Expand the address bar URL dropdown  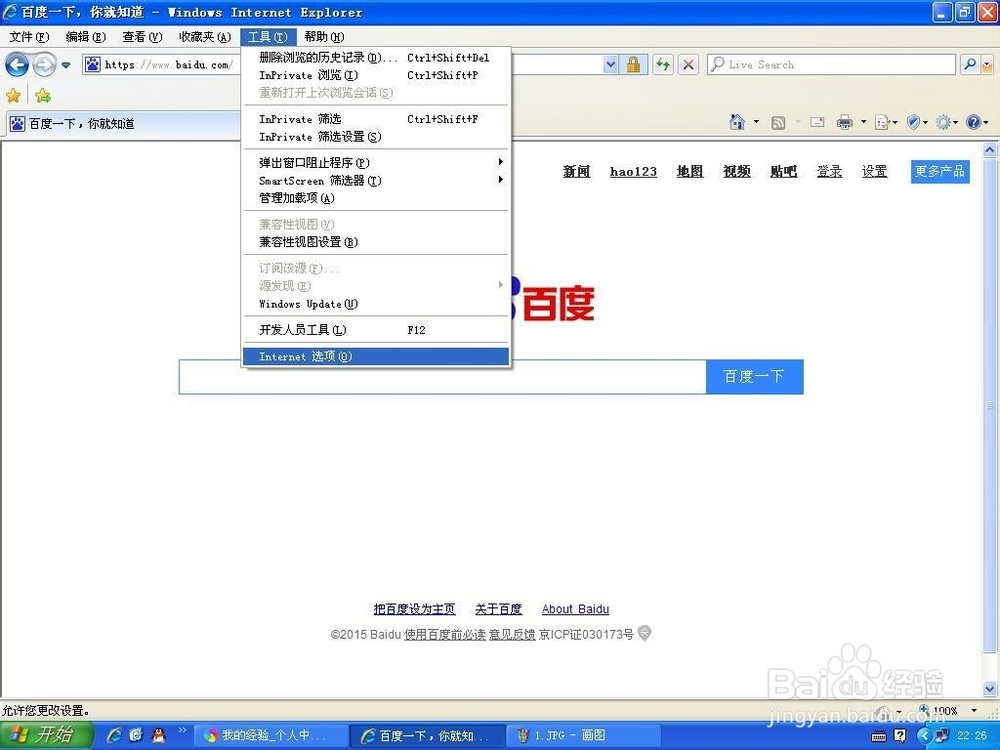(x=610, y=64)
